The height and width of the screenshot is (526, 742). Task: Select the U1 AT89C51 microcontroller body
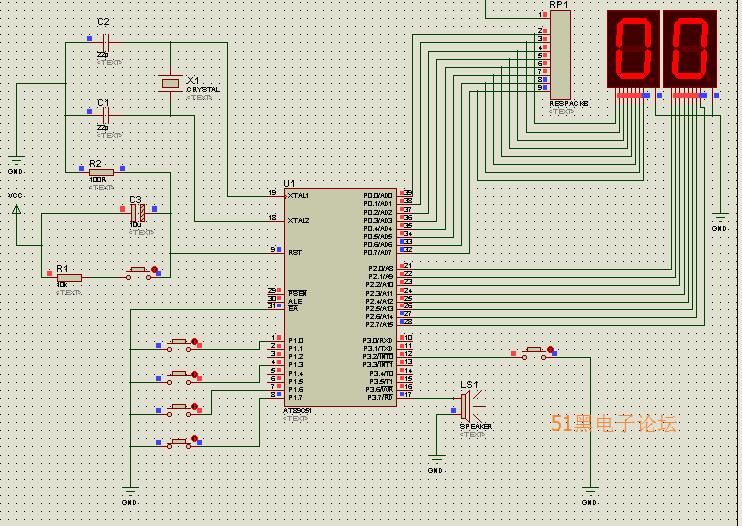click(340, 297)
